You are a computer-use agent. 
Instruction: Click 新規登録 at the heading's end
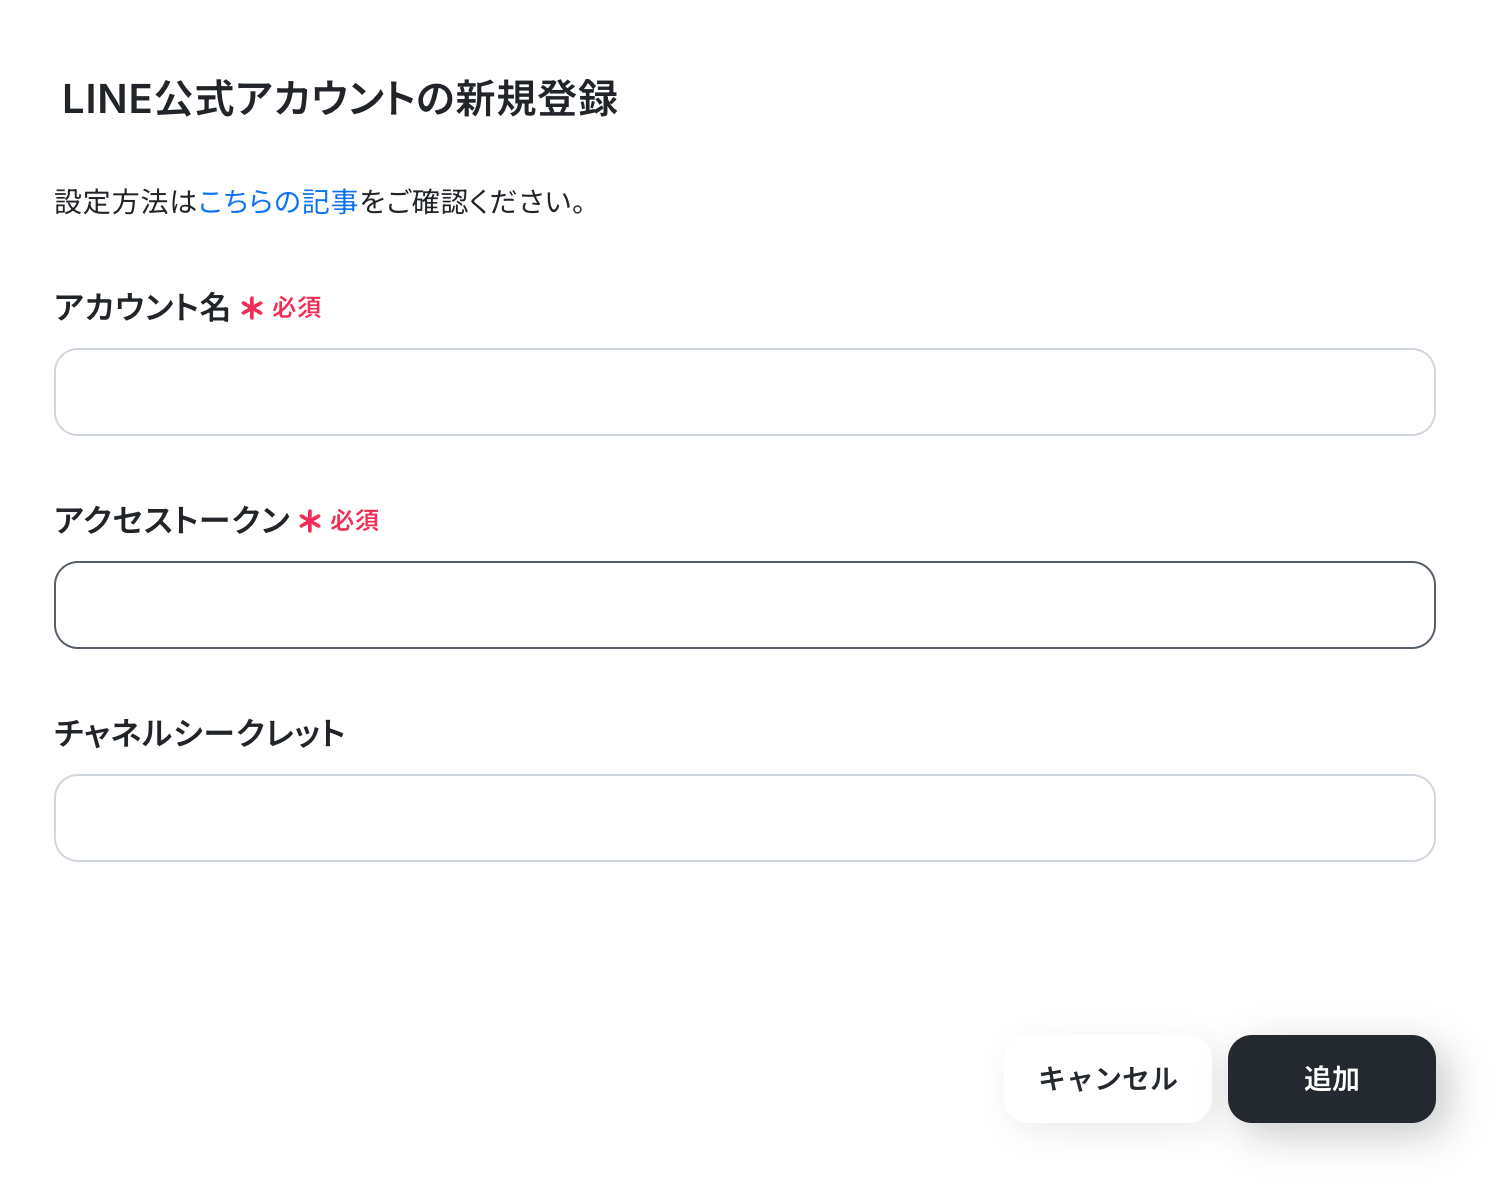click(537, 99)
